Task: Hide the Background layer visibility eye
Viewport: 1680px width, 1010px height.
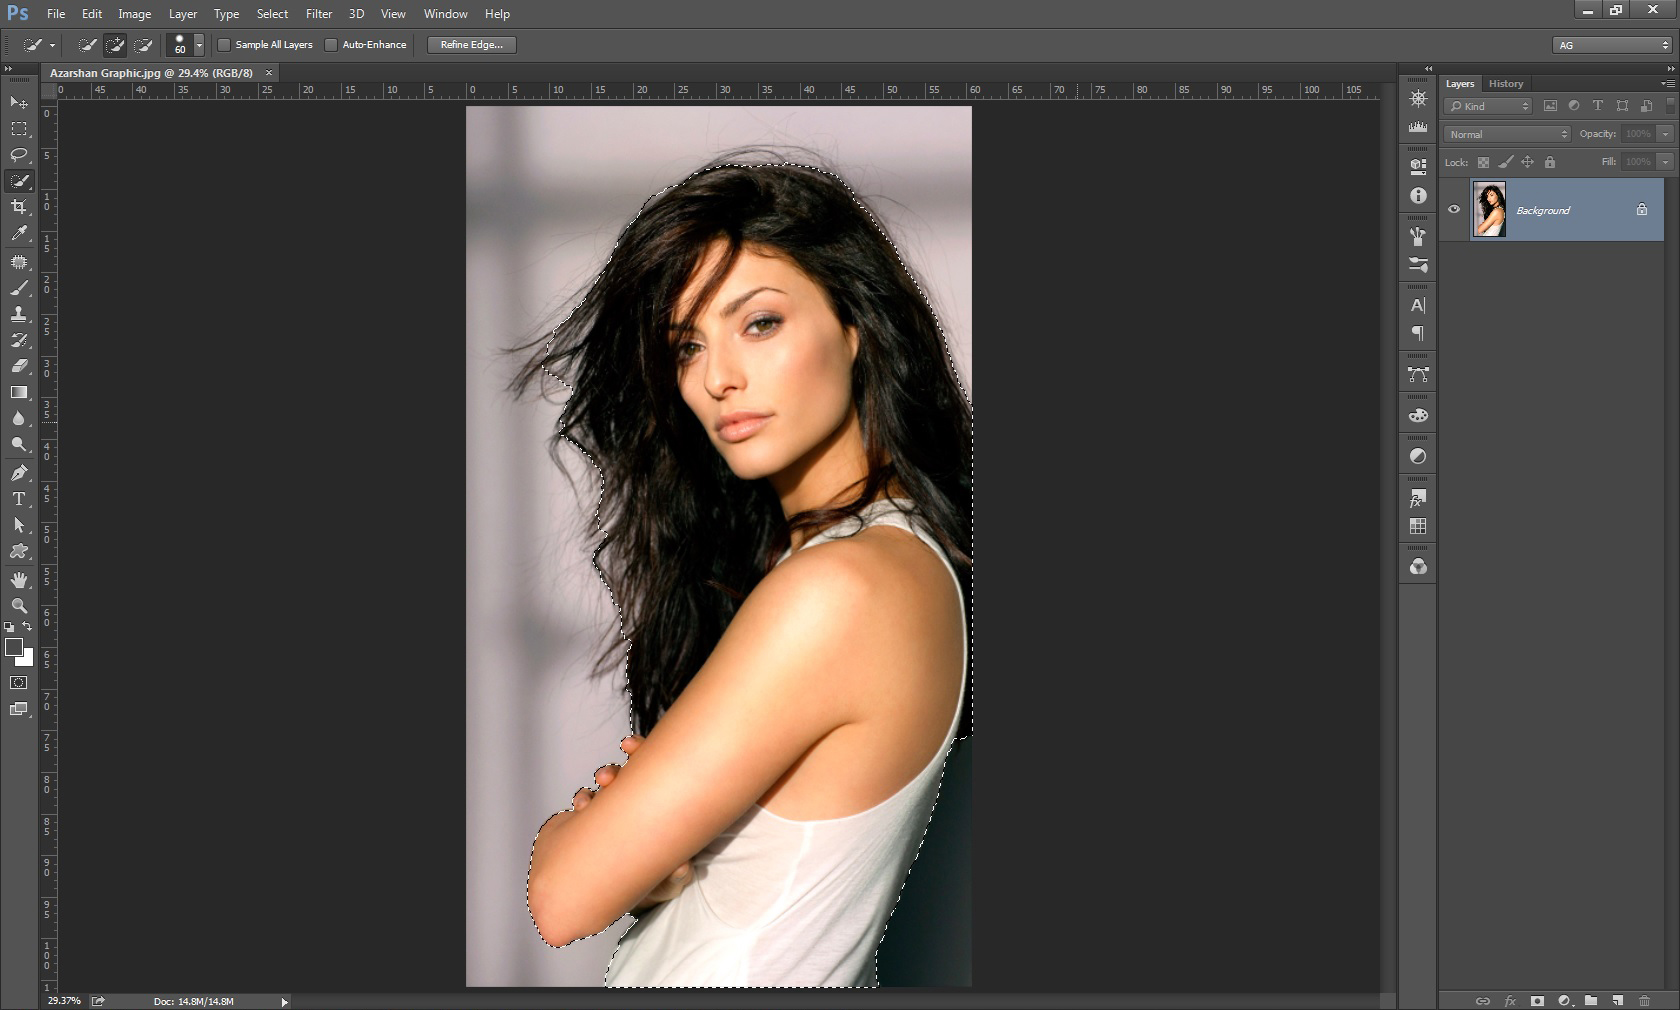Action: [x=1454, y=210]
